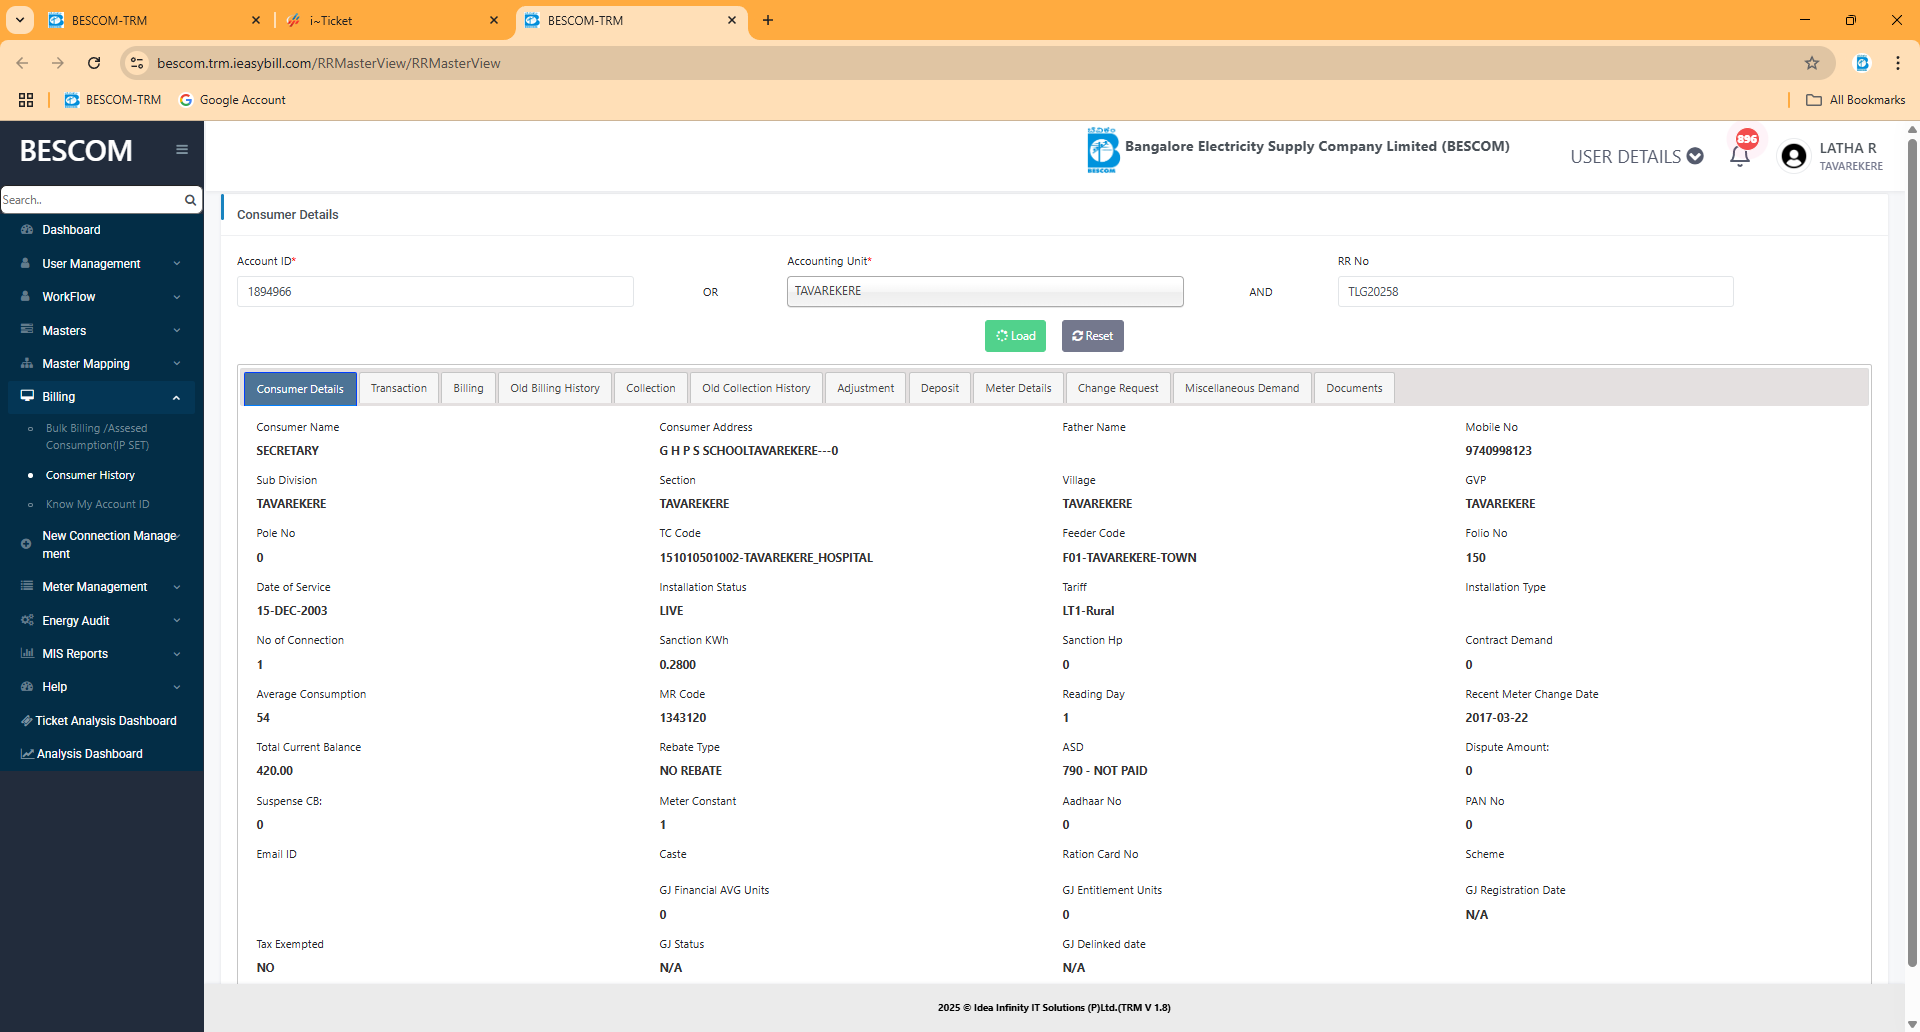Toggle the sidebar hamburger menu icon
The image size is (1920, 1032).
click(x=182, y=150)
